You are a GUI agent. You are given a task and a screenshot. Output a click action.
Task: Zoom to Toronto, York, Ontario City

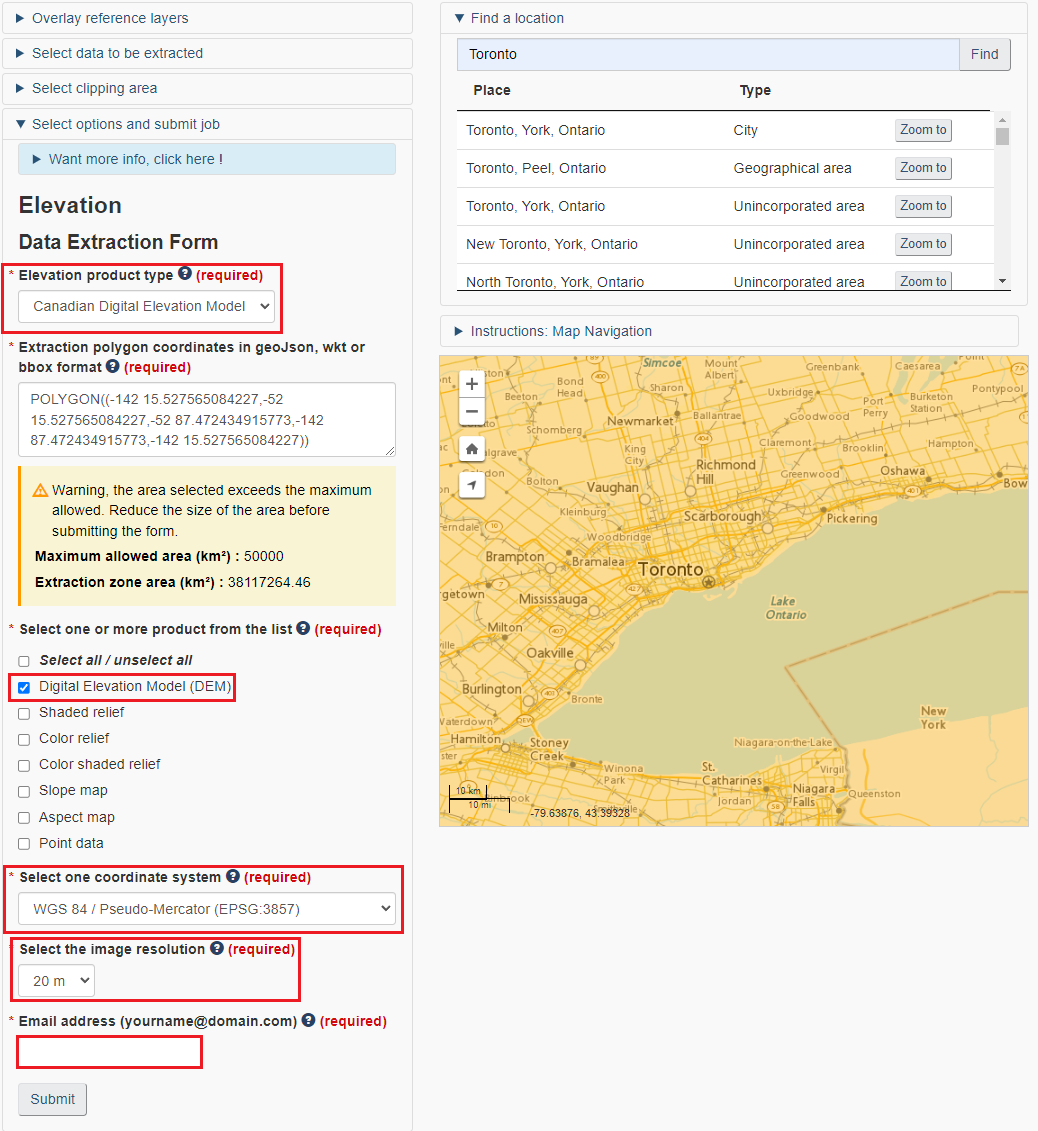tap(922, 130)
